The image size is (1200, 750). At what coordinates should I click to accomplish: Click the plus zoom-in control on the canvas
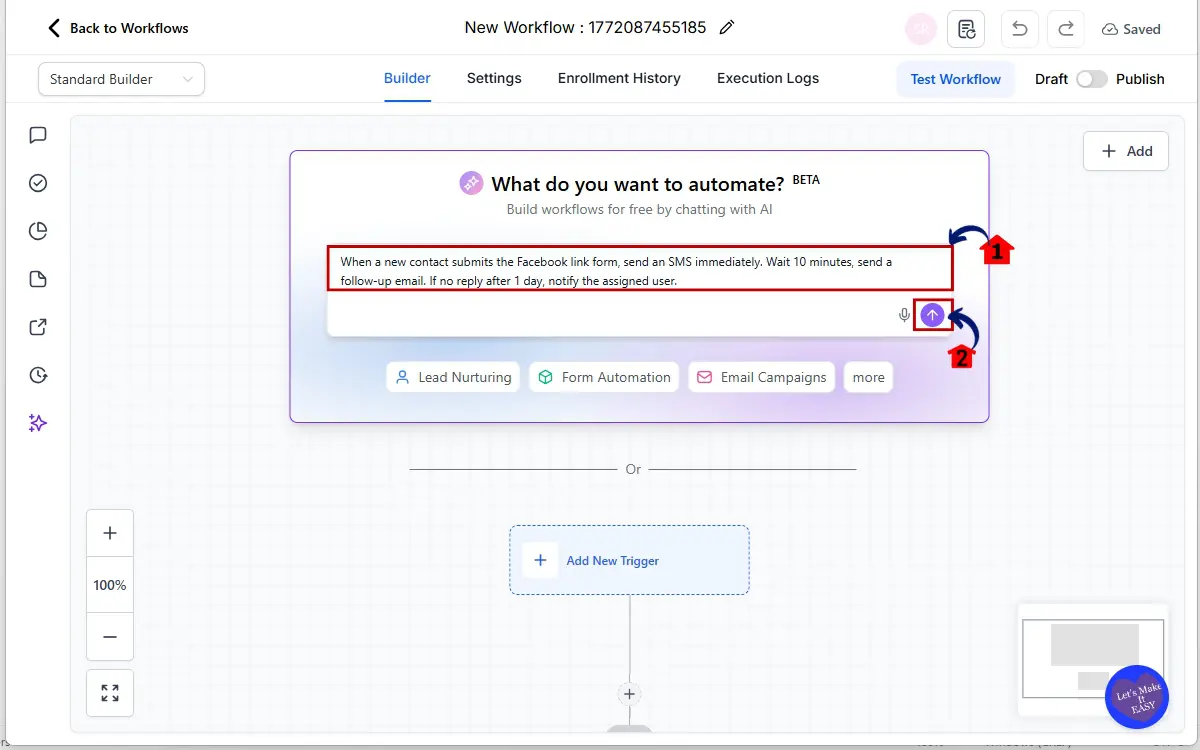click(x=109, y=532)
